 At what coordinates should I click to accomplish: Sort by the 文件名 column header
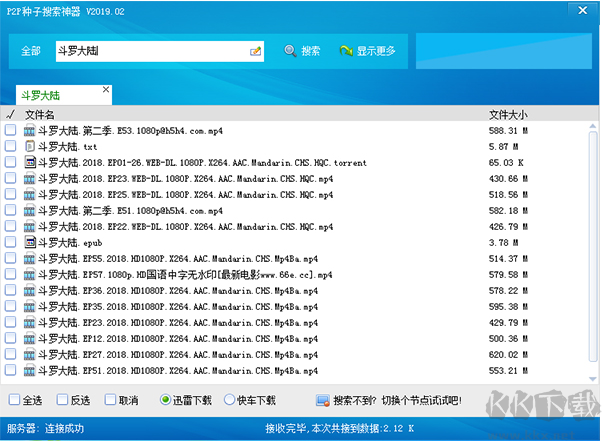coord(40,114)
